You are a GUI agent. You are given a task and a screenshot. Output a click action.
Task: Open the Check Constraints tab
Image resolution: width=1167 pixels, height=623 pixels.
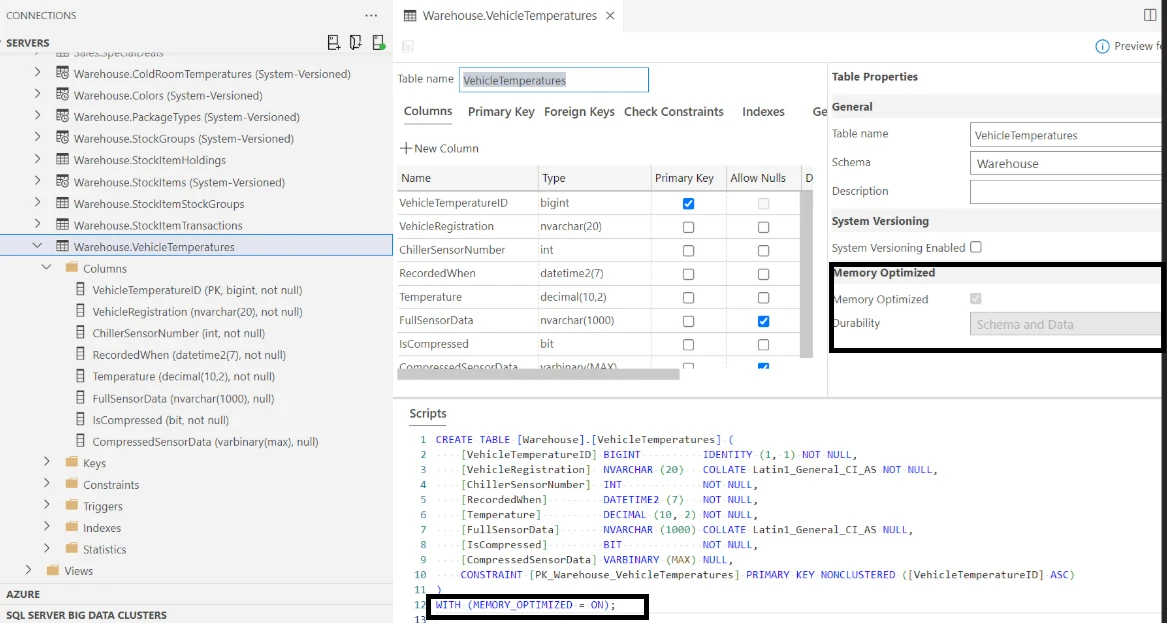pos(674,112)
